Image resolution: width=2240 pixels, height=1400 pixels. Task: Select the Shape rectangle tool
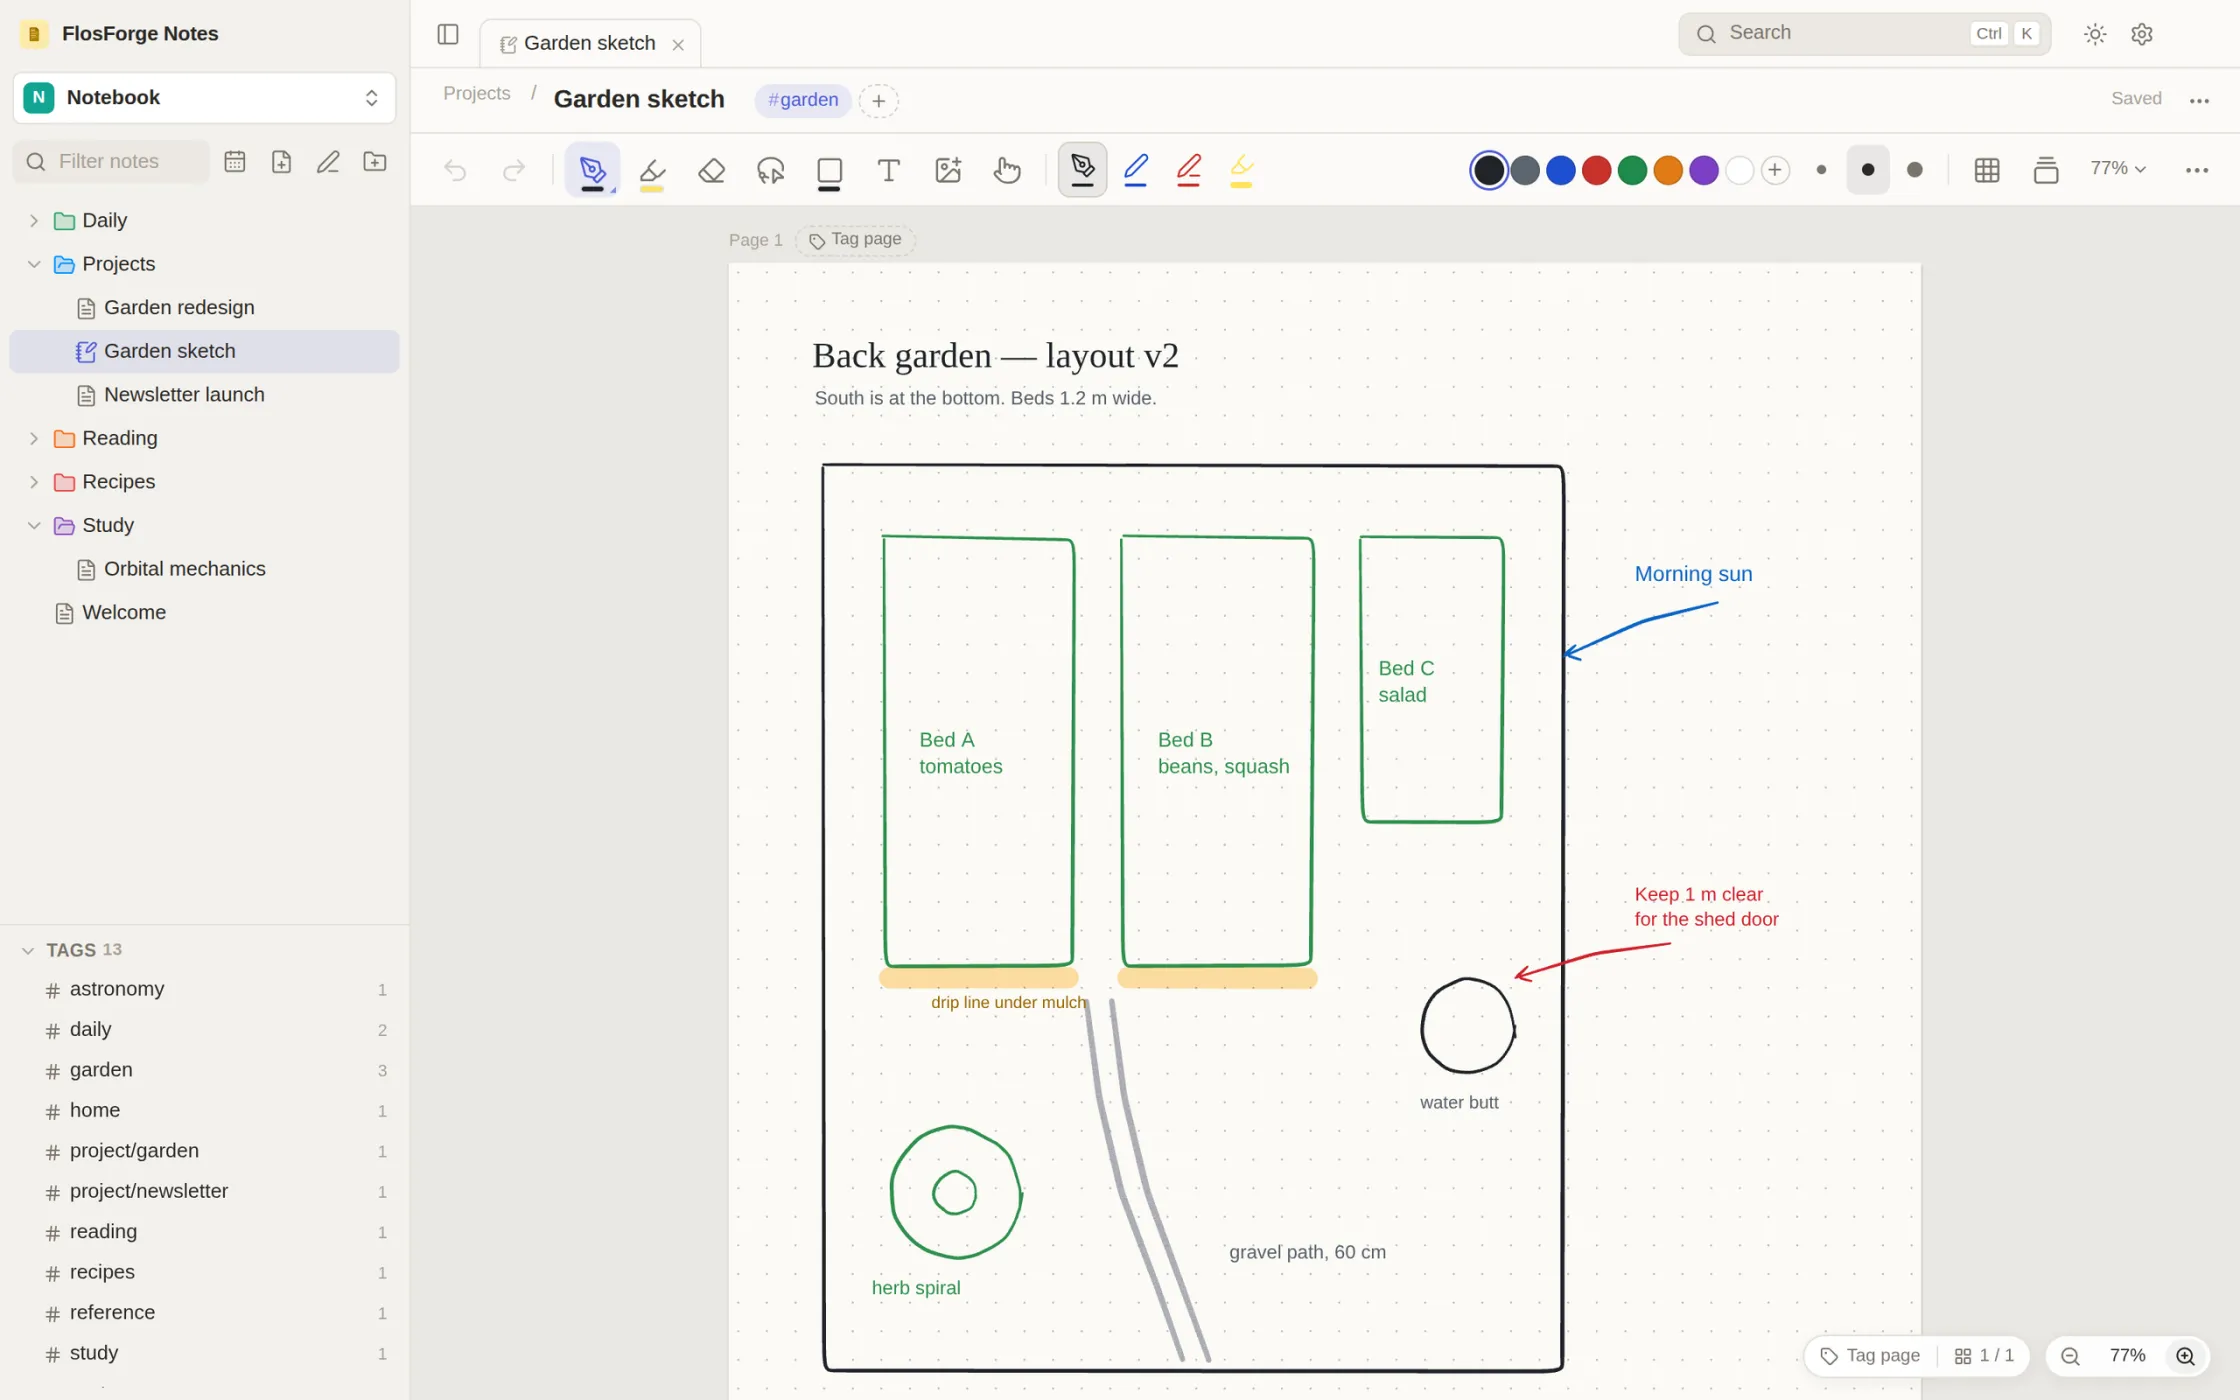829,170
